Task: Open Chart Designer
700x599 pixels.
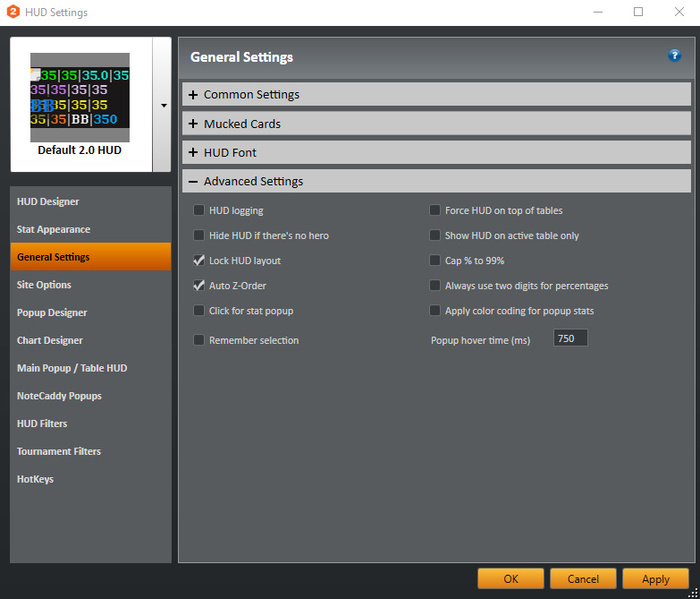Action: (90, 340)
